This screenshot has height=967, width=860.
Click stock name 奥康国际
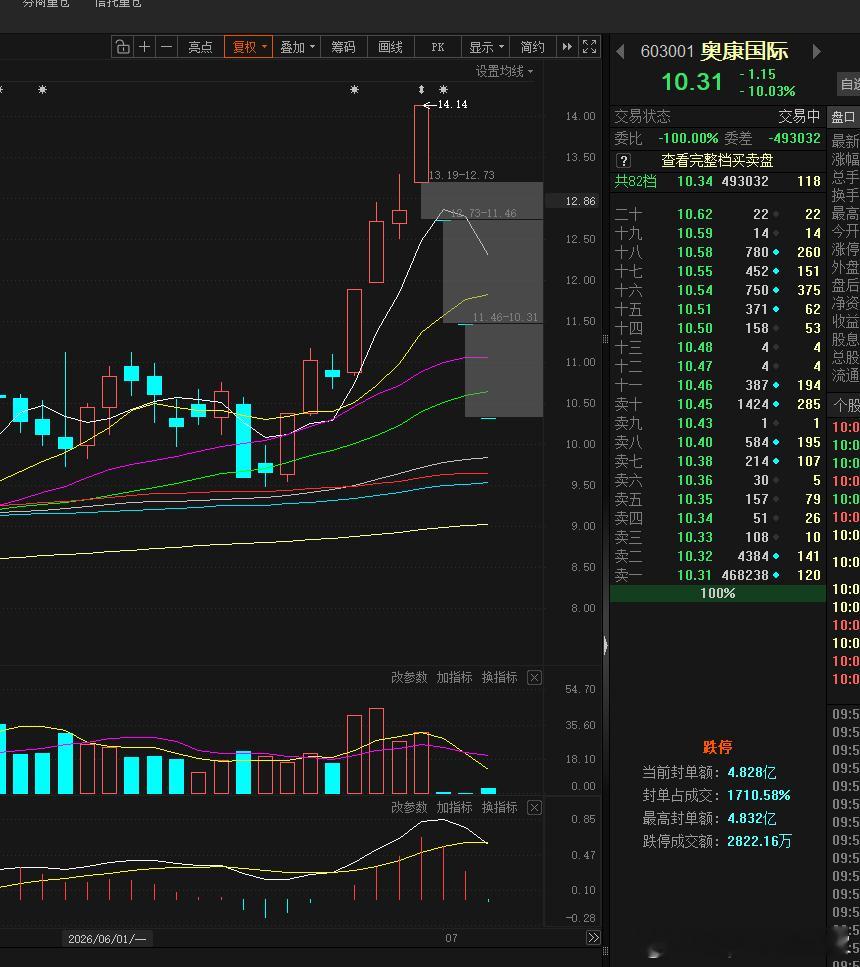pos(744,51)
